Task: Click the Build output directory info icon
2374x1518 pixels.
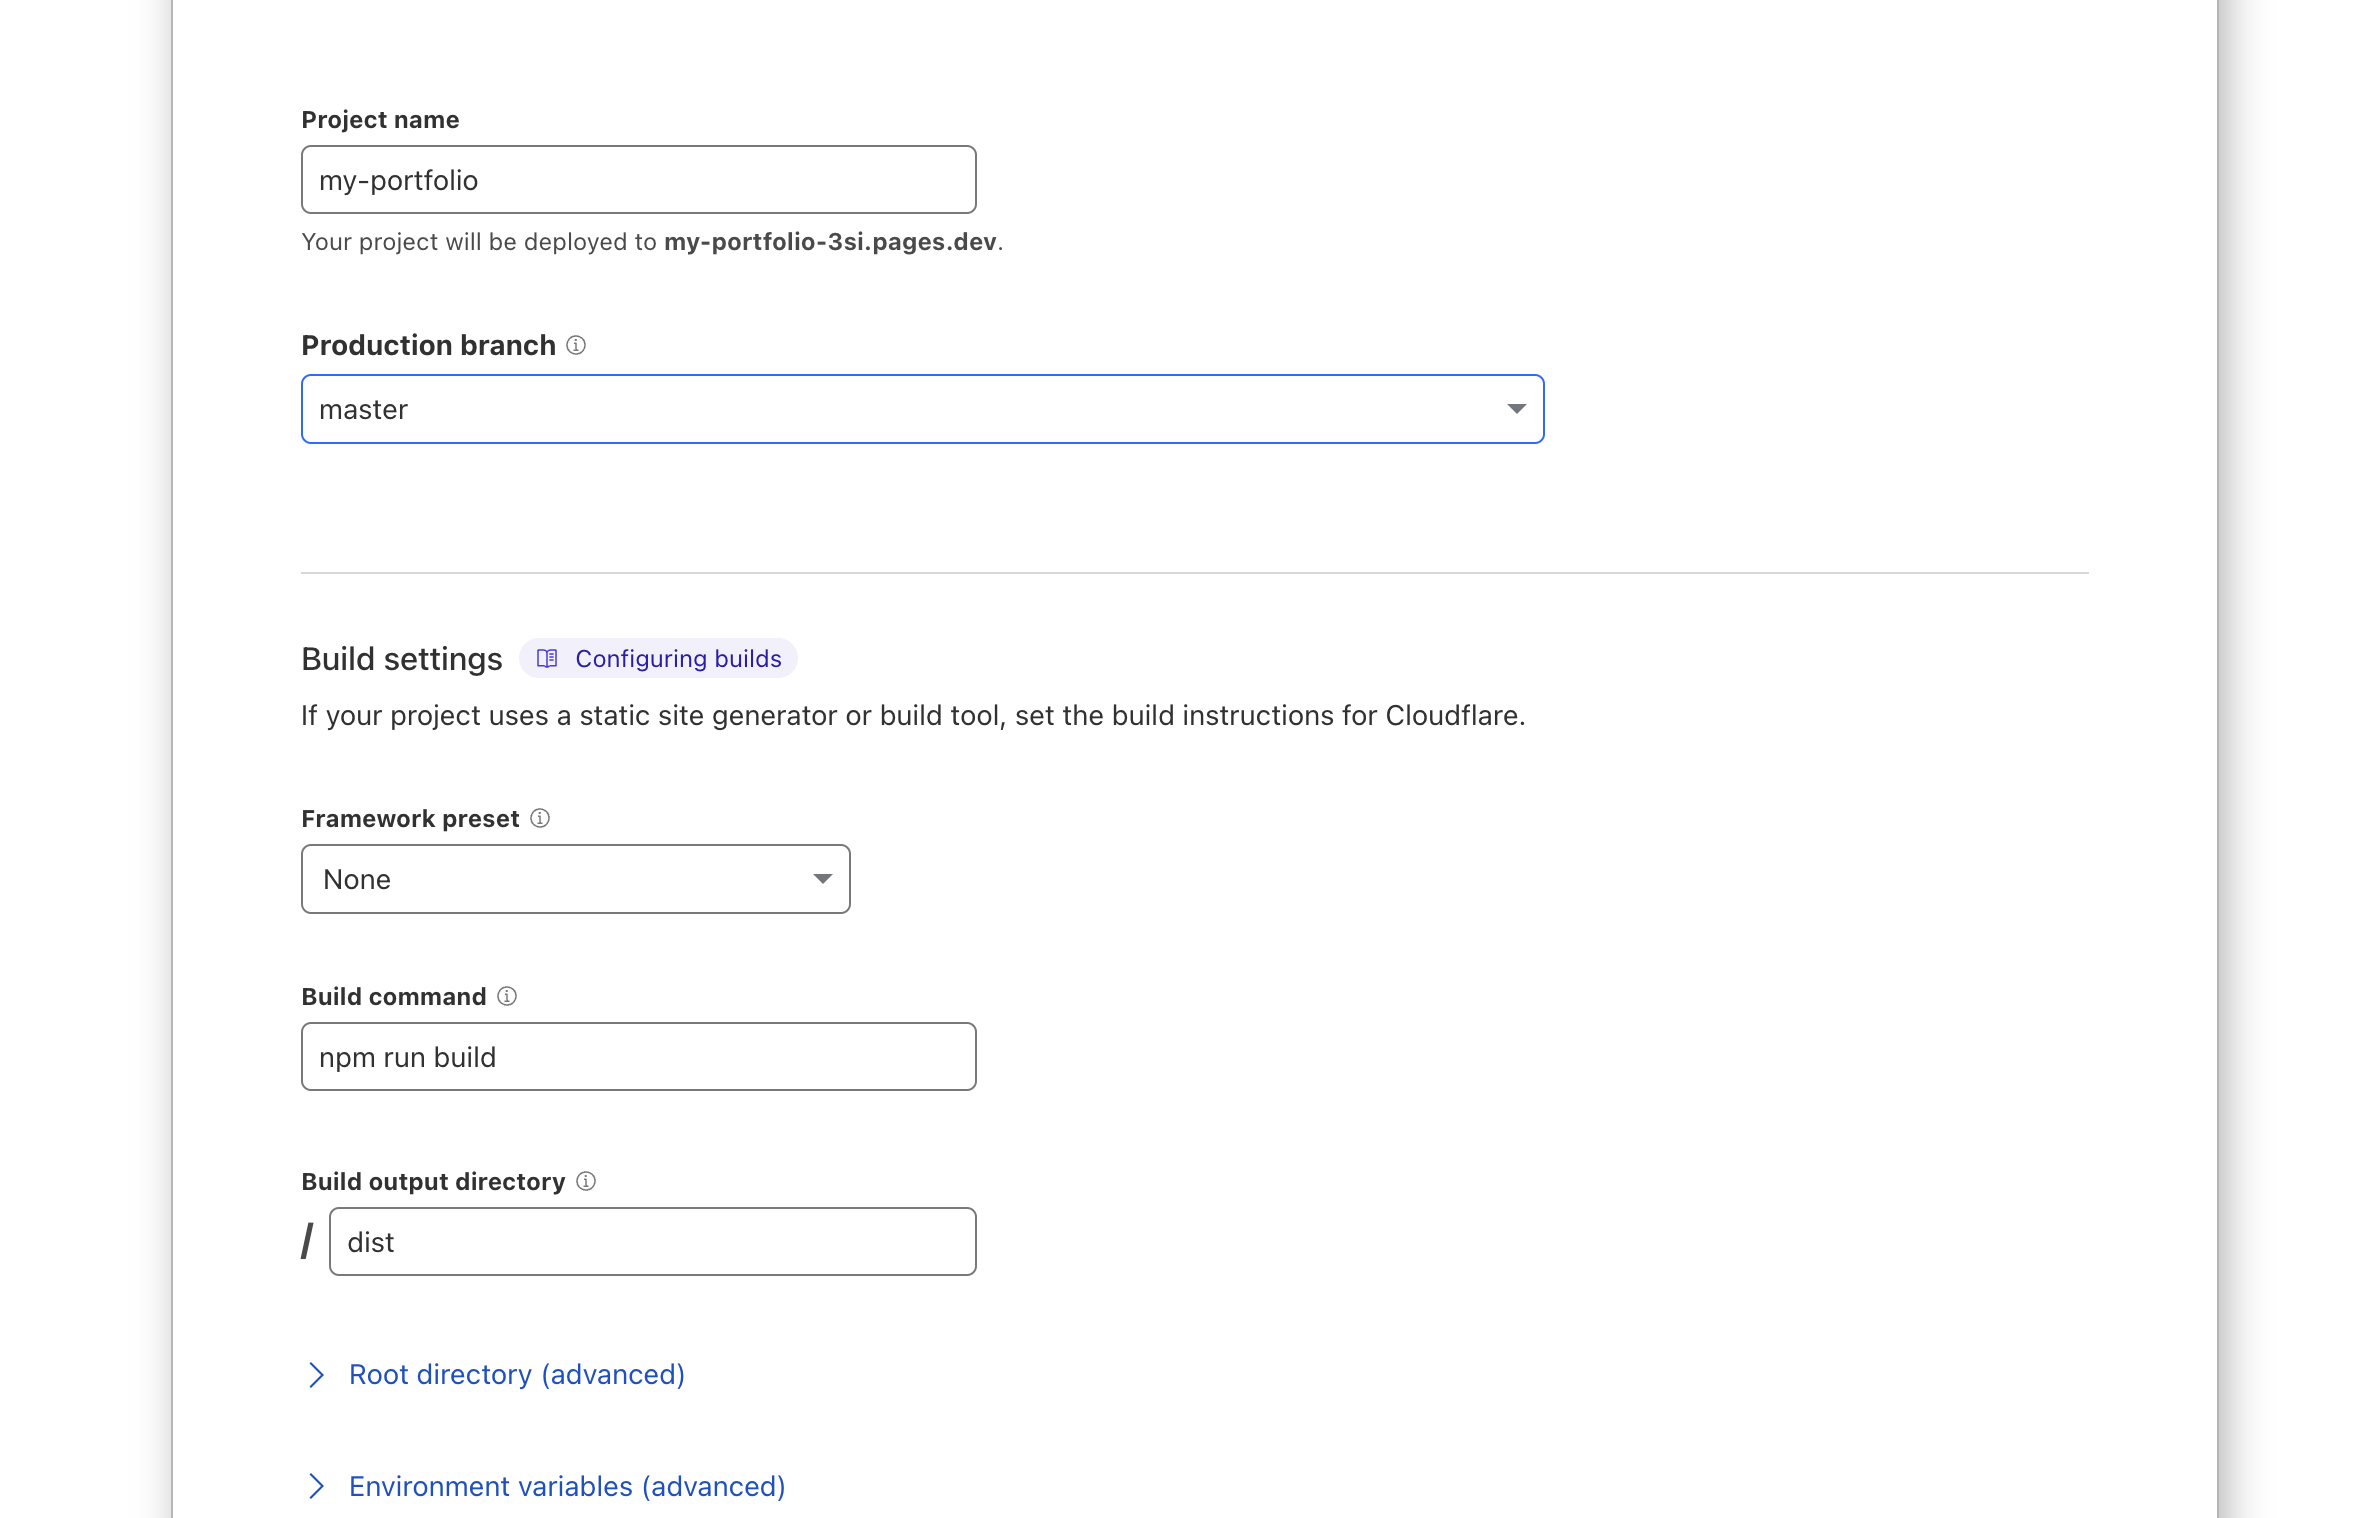Action: 586,1181
